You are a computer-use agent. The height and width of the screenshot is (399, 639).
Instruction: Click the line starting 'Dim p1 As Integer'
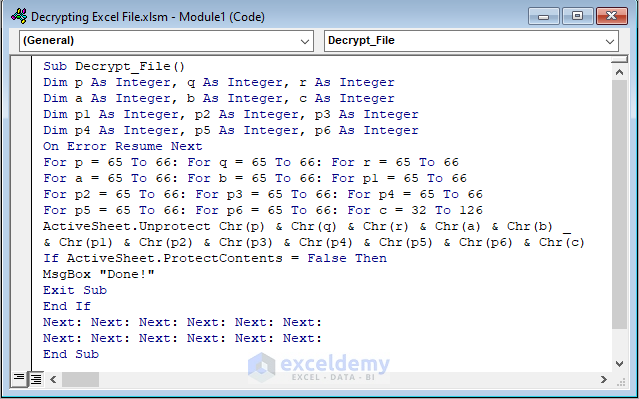pyautogui.click(x=231, y=114)
